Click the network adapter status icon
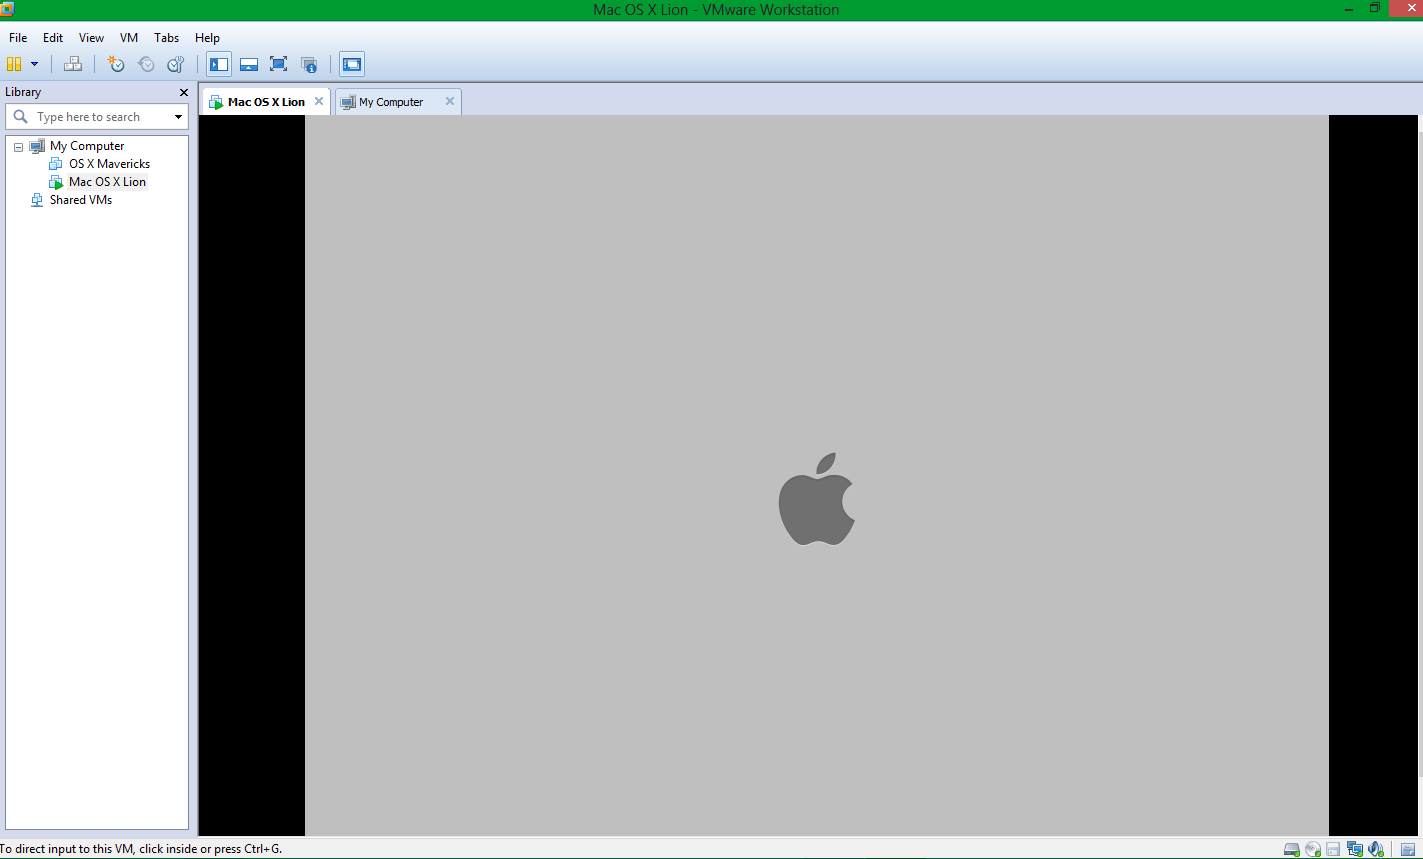Viewport: 1423px width, 859px height. coord(1355,850)
